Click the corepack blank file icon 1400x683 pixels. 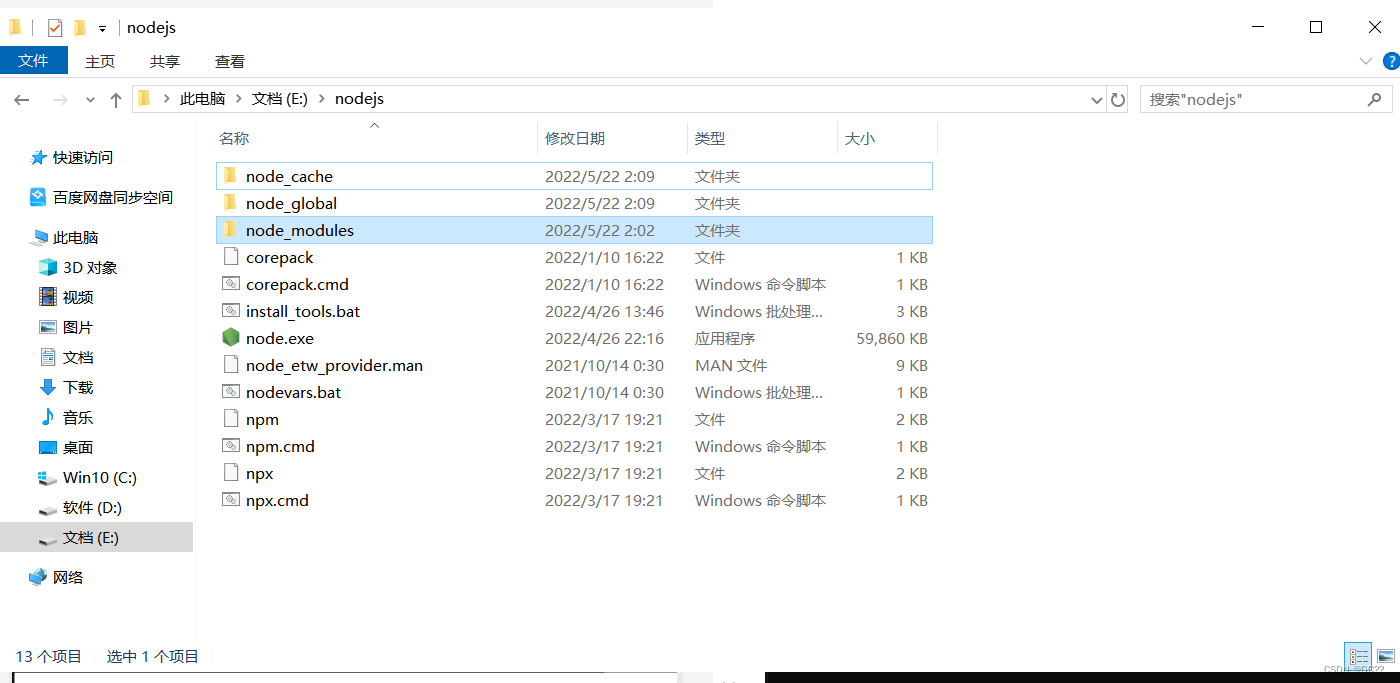coord(231,257)
